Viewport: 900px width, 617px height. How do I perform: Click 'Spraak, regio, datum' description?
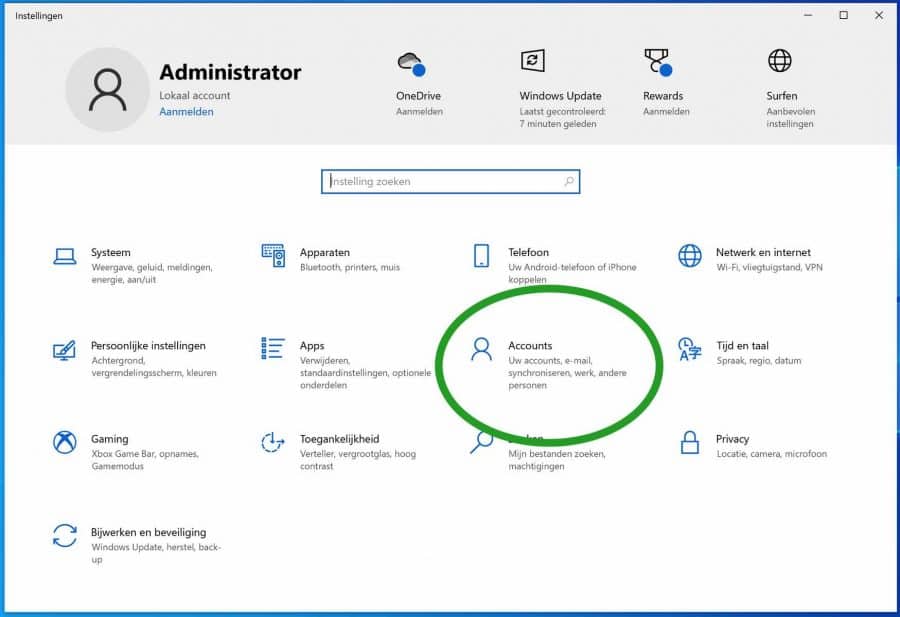(759, 361)
